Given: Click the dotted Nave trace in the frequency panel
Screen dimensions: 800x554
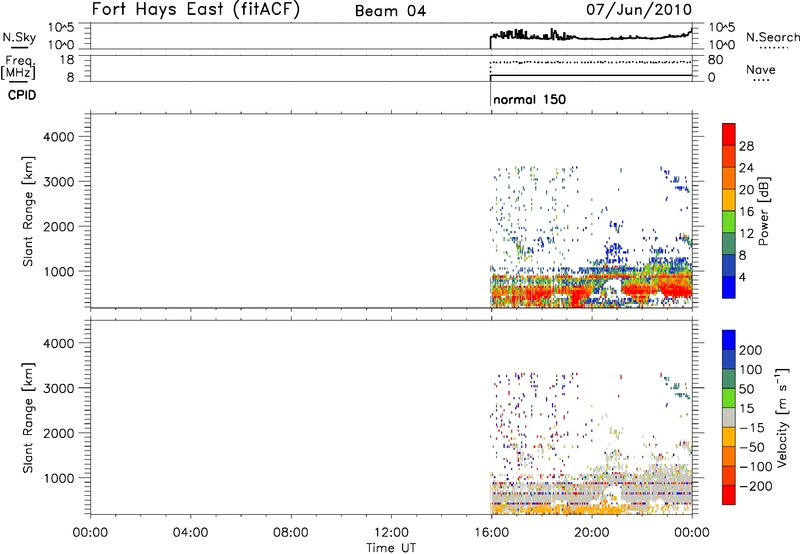Looking at the screenshot, I should click(x=592, y=62).
